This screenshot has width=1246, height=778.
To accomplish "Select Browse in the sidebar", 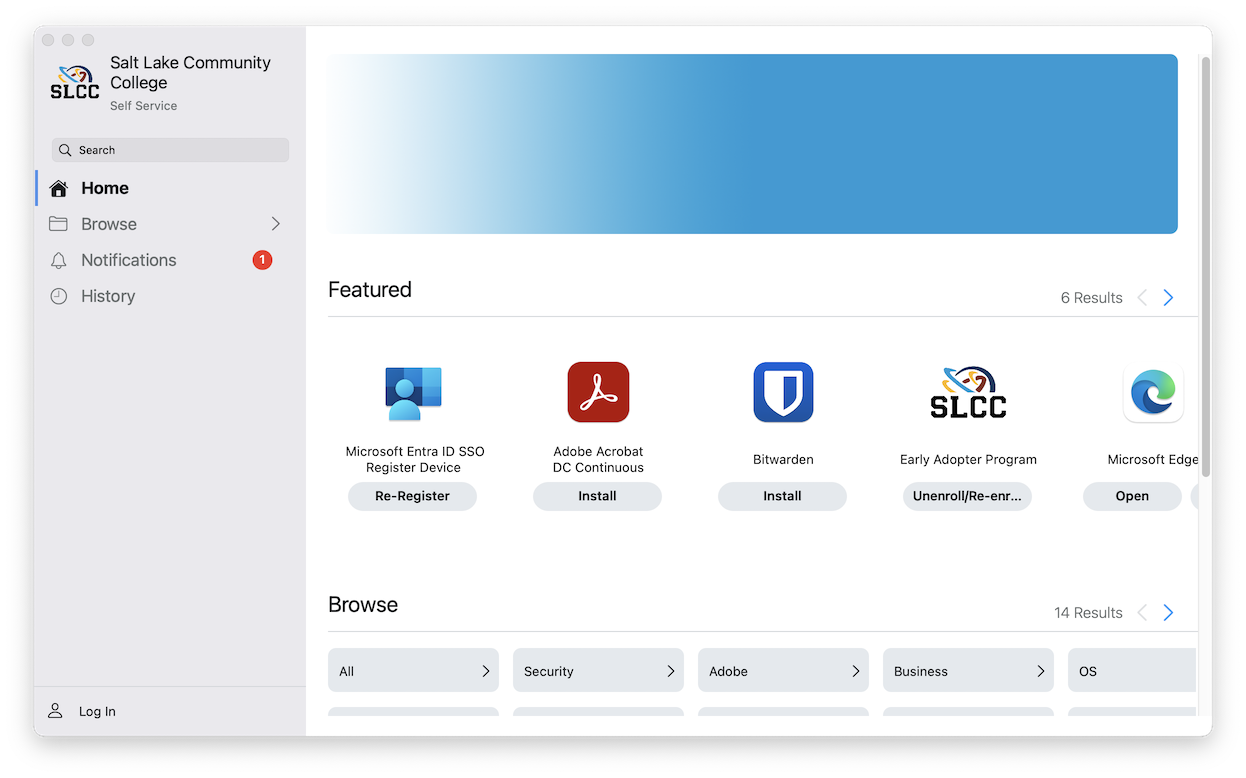I will [x=168, y=224].
